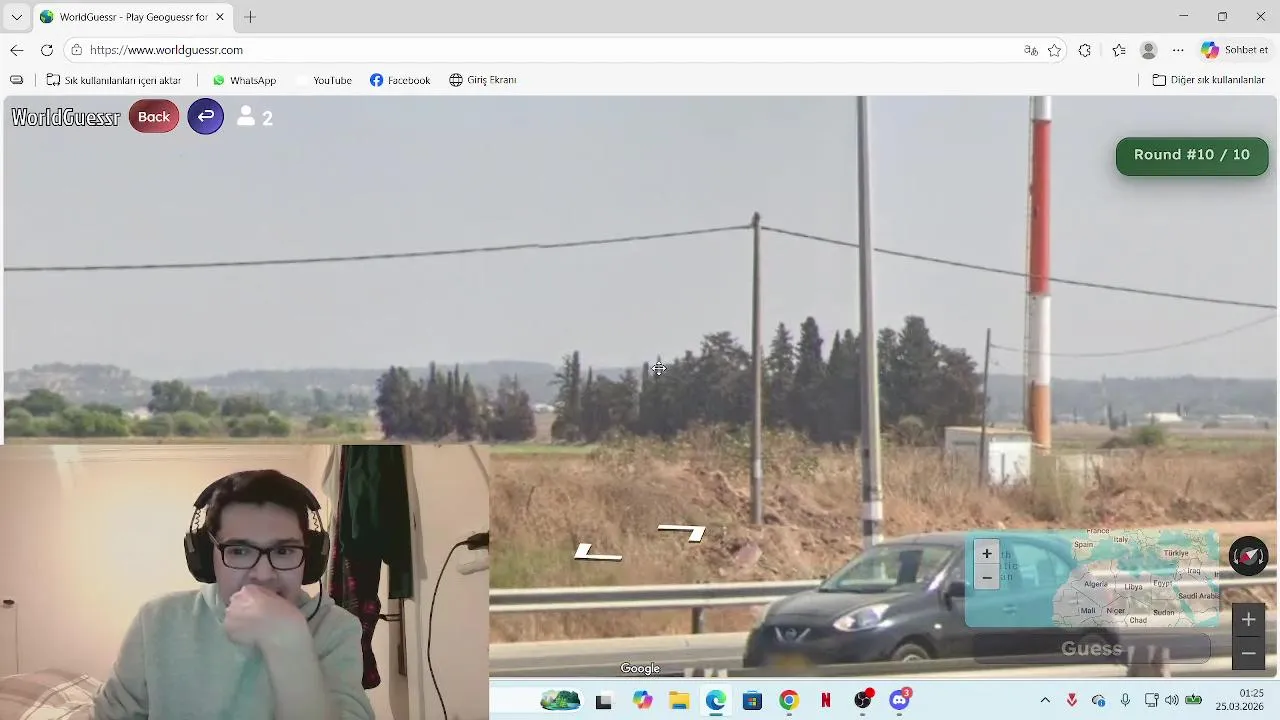
Task: Show hidden system tray icons
Action: 1045,701
